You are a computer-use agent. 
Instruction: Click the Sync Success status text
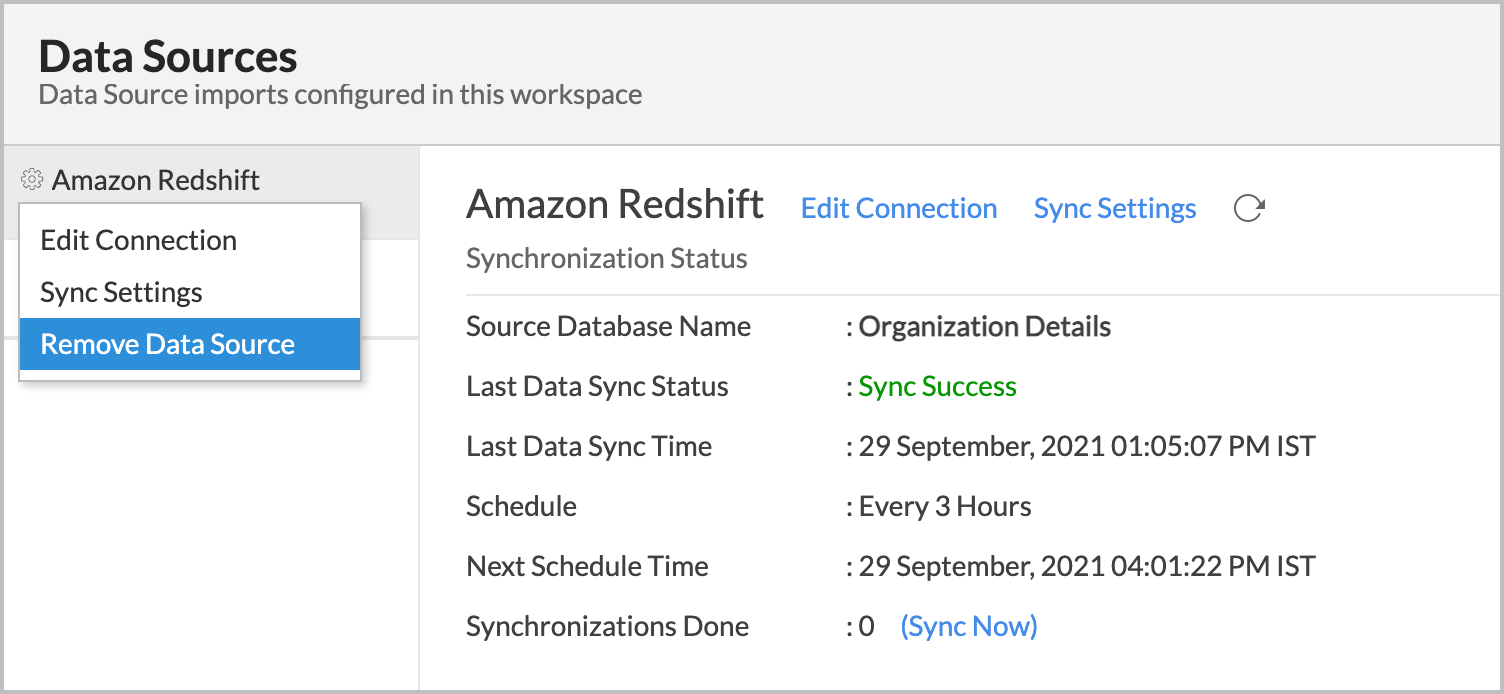(937, 386)
